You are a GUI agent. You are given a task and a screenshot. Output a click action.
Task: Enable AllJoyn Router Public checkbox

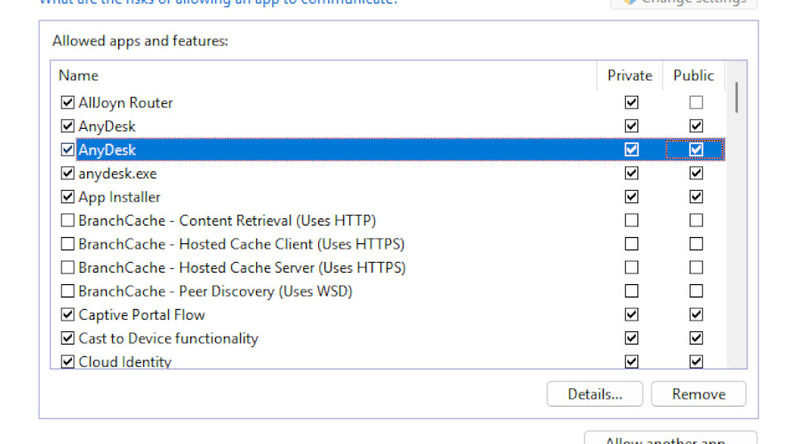pos(696,103)
